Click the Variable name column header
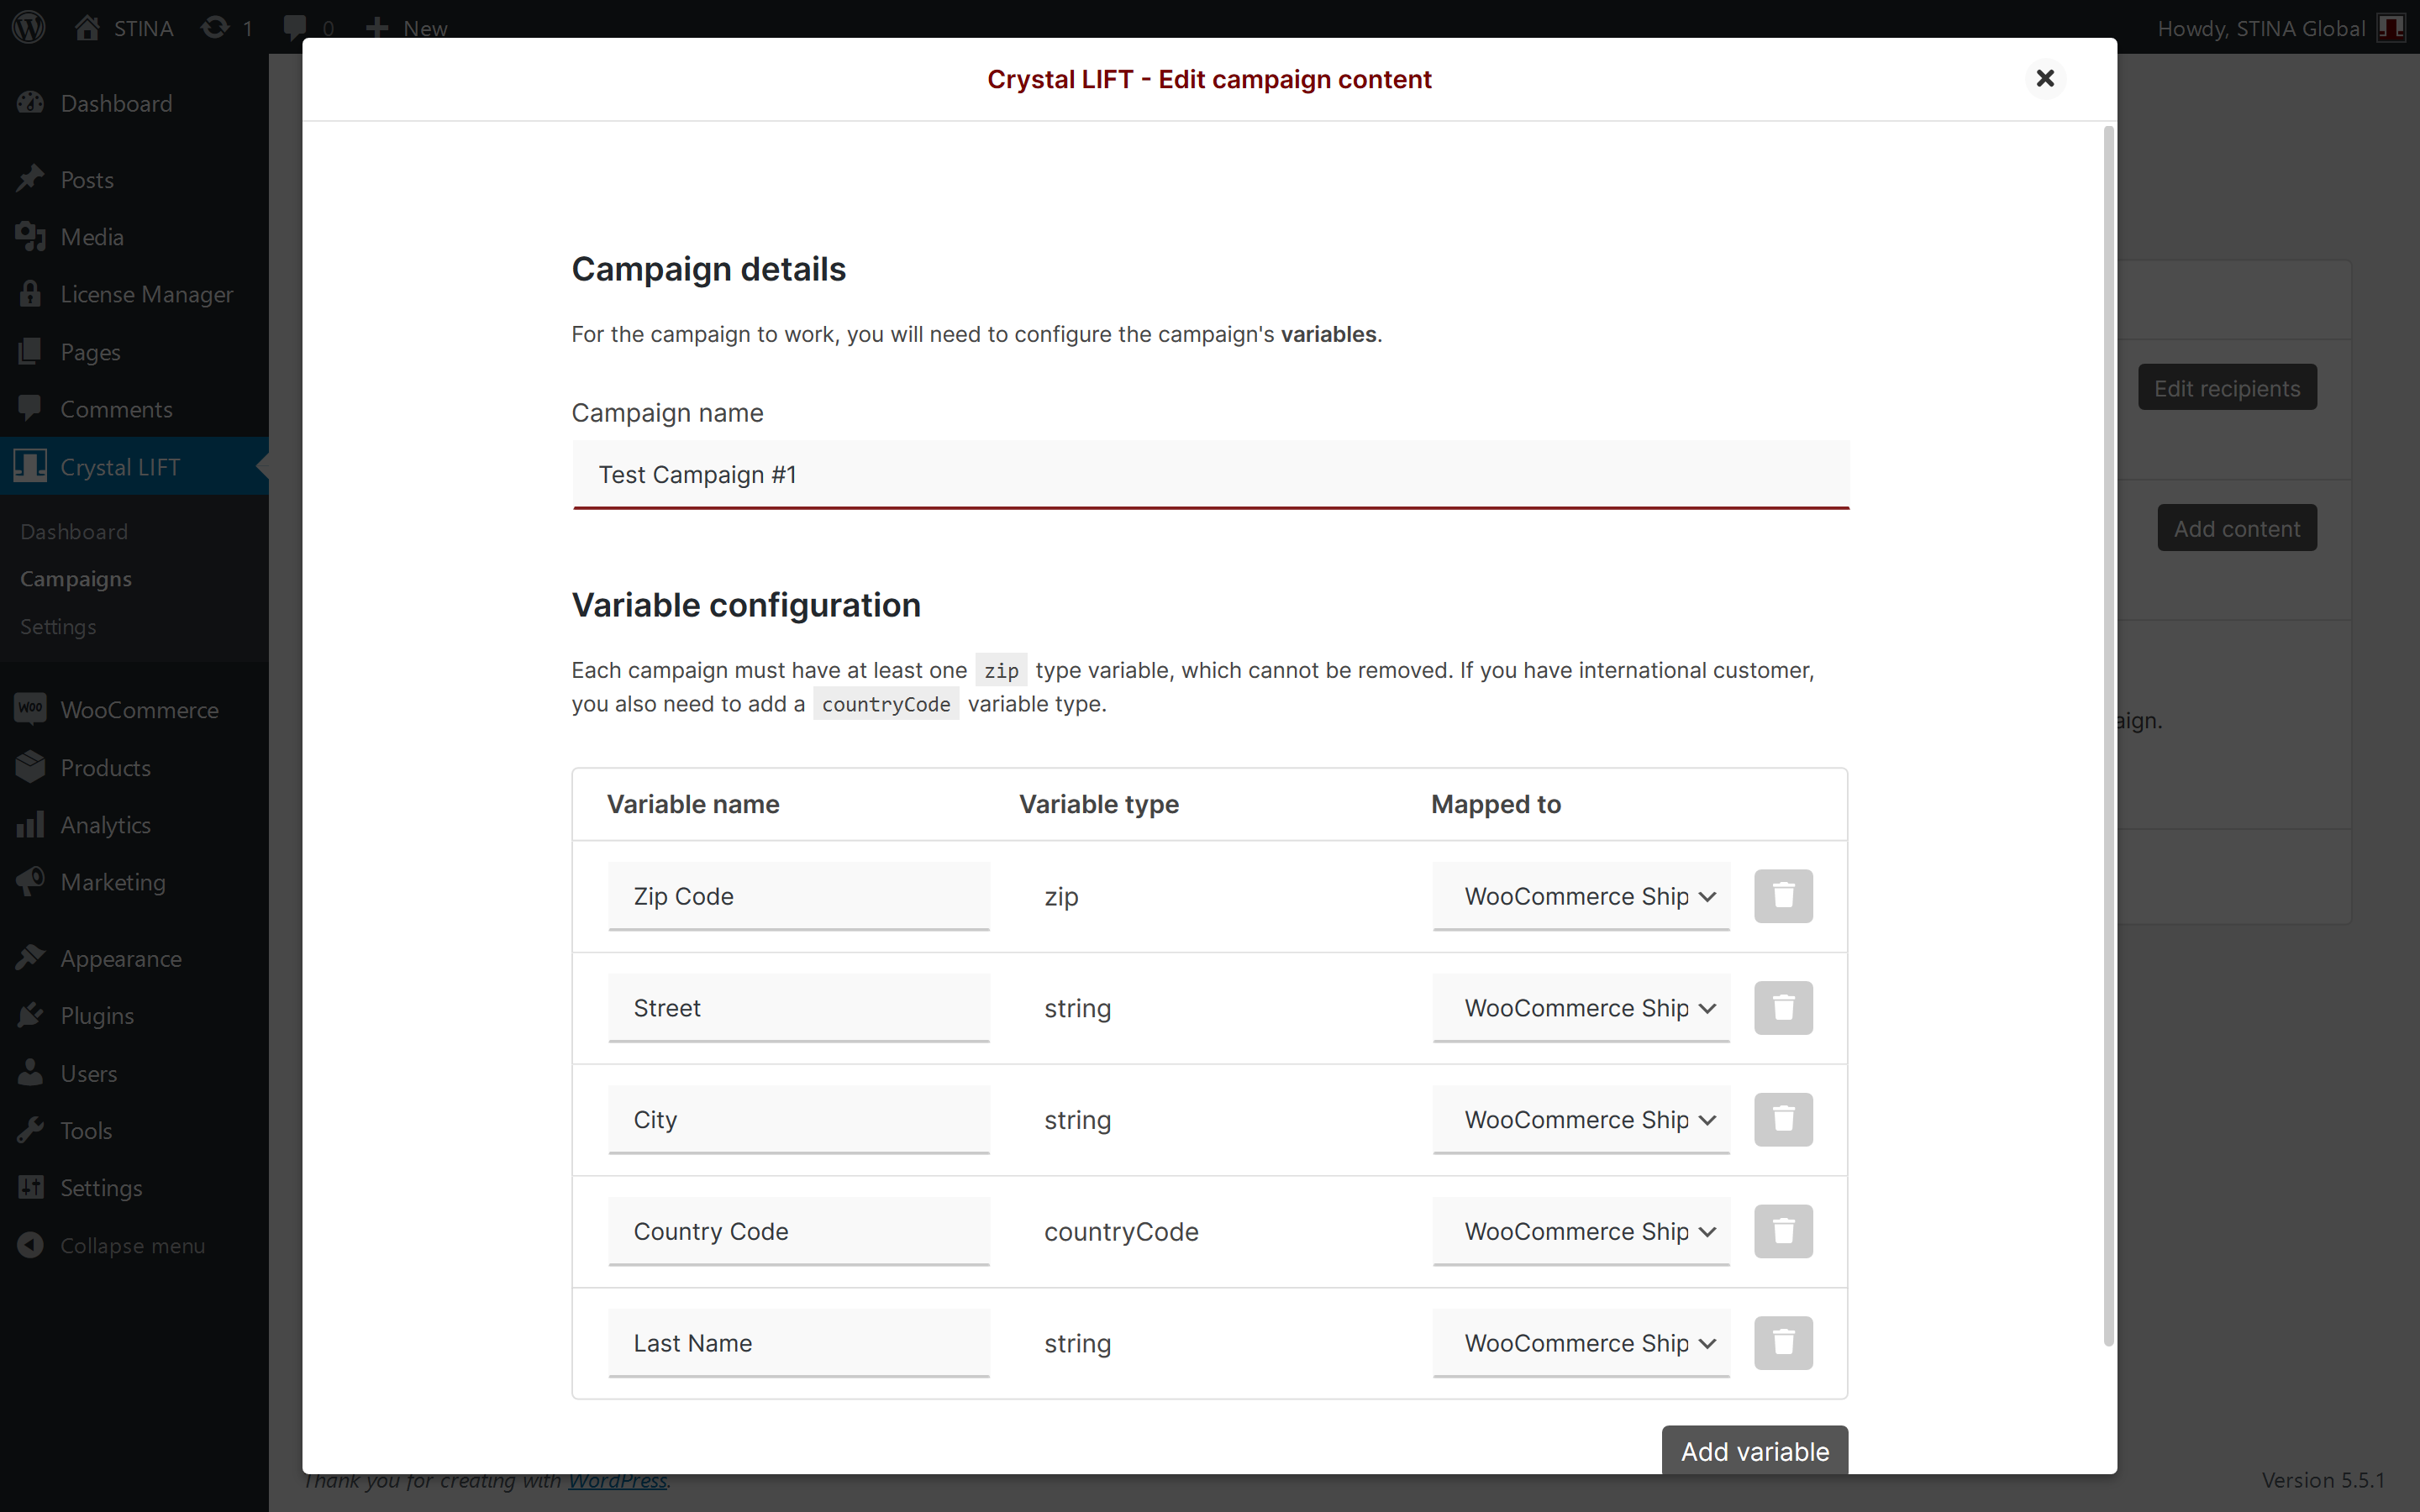The height and width of the screenshot is (1512, 2420). 693,804
